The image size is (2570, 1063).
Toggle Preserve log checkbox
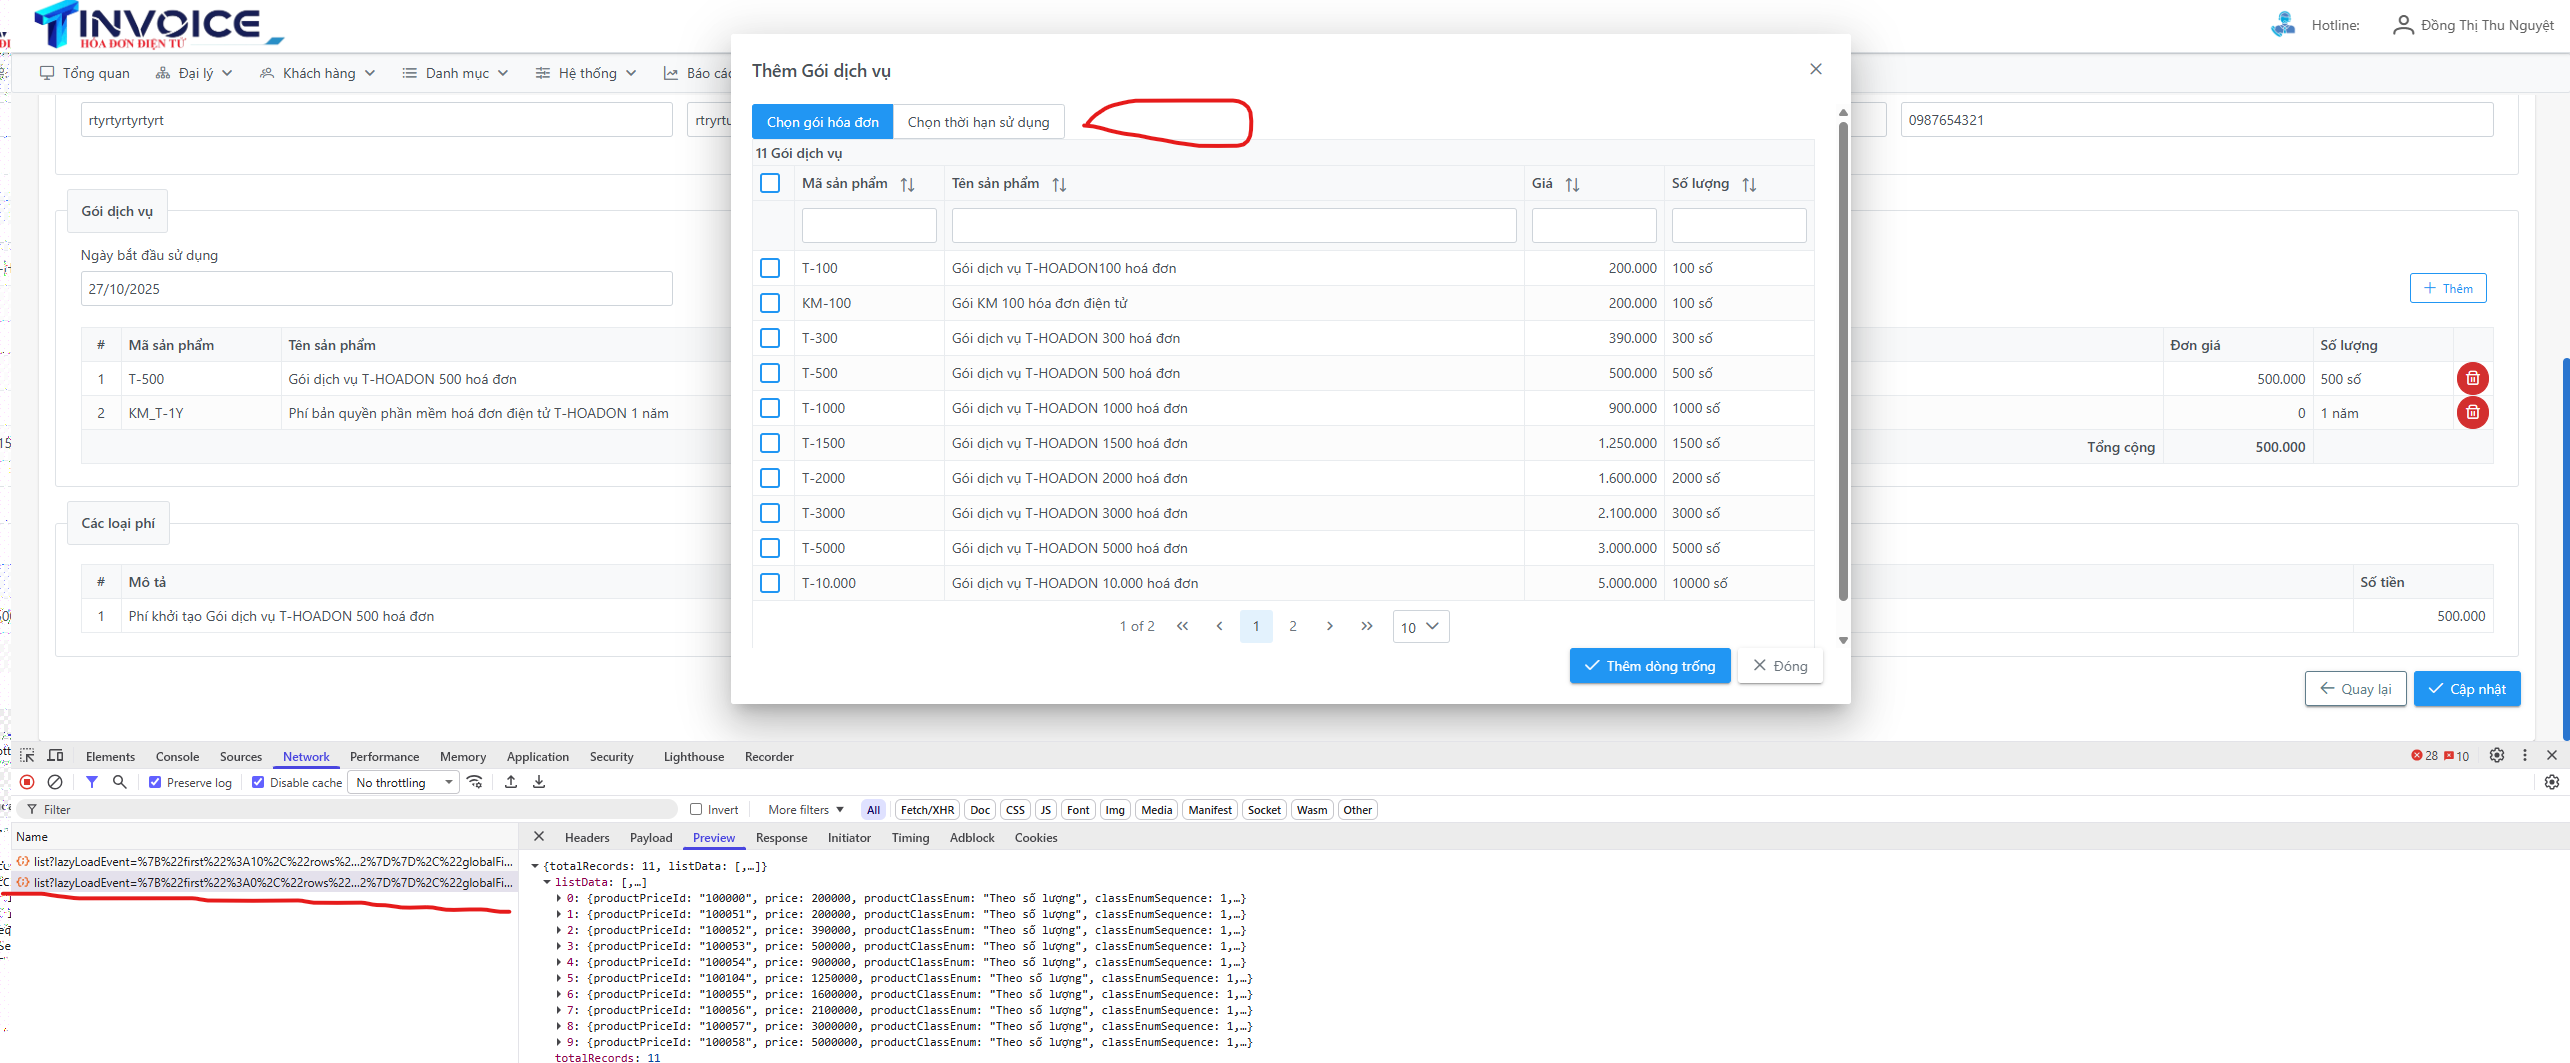(x=155, y=782)
